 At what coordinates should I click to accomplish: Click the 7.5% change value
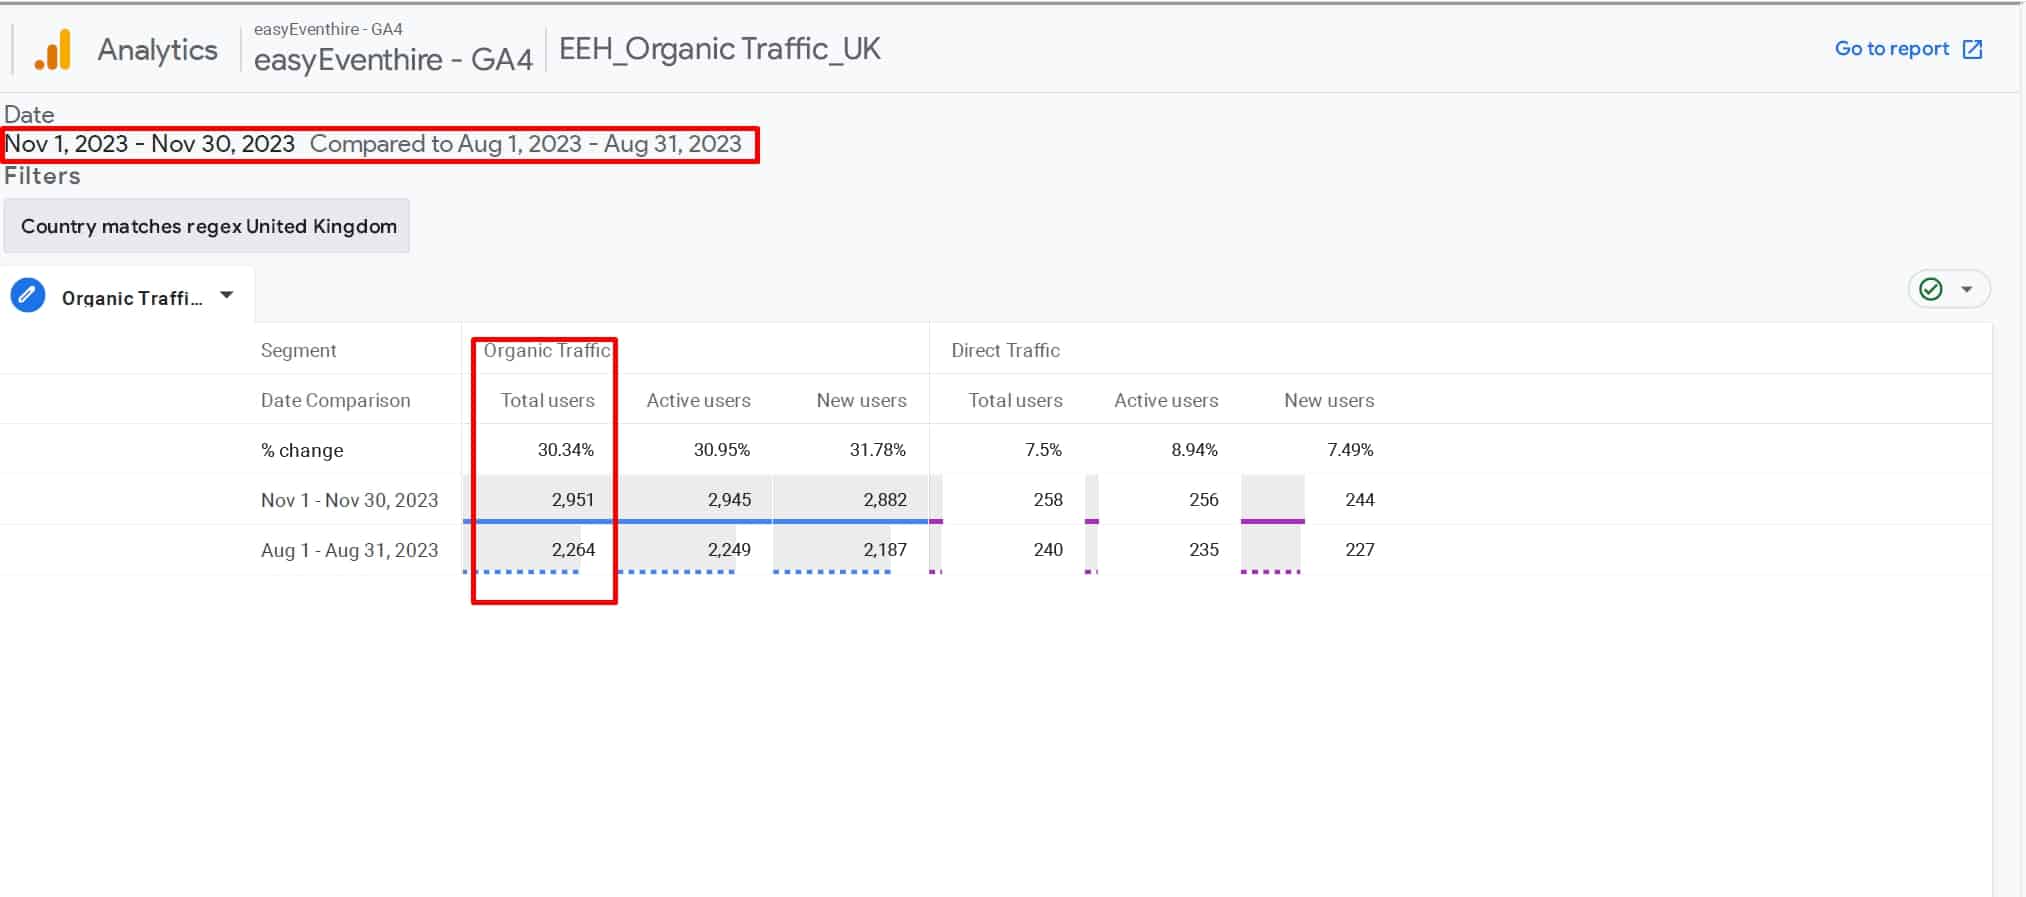click(x=1043, y=450)
